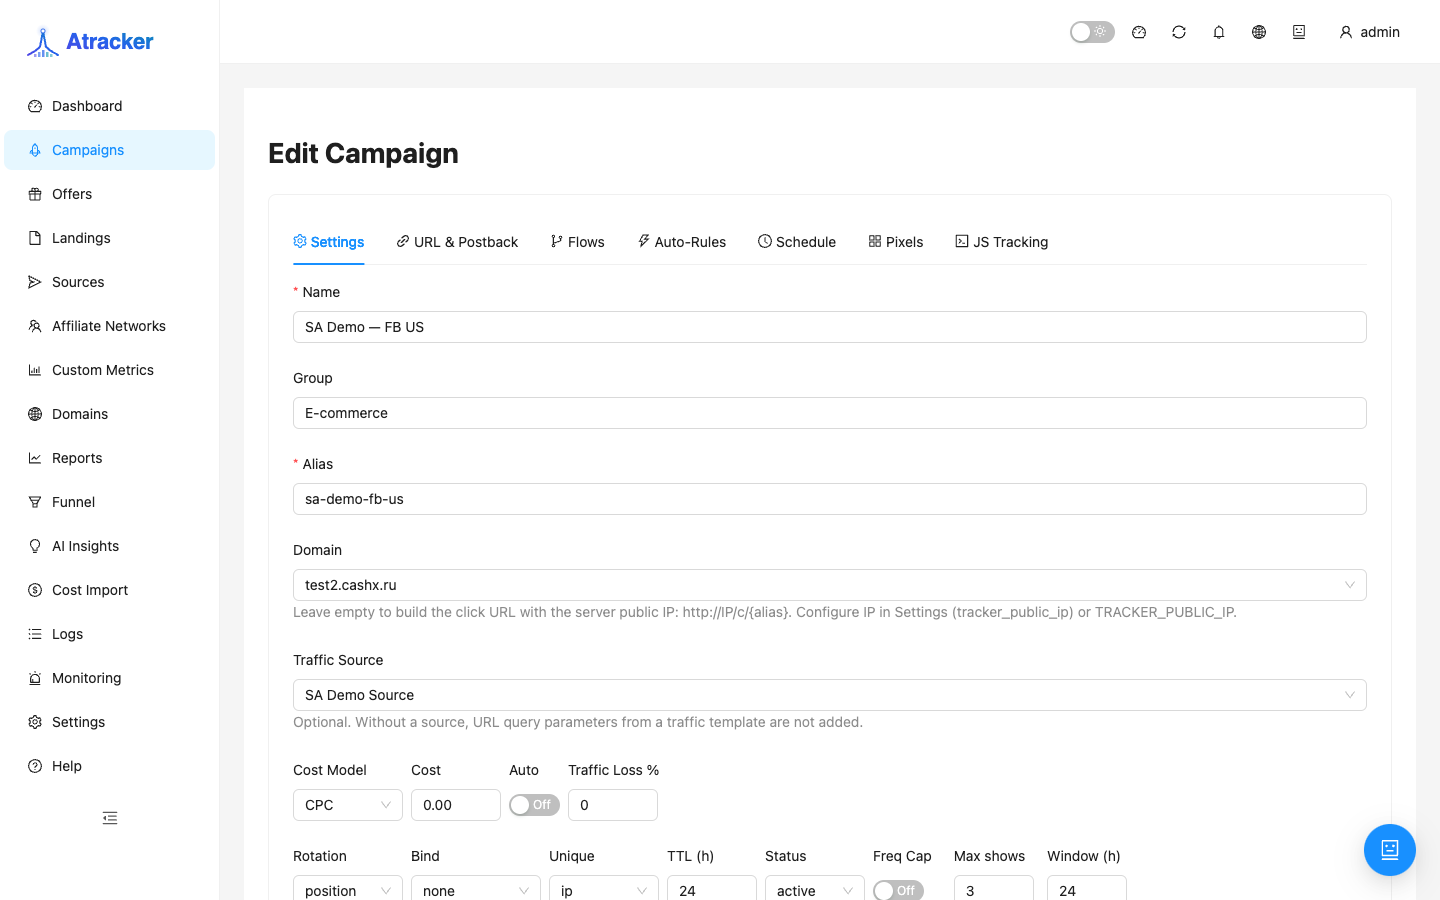Click the Traffic Source hint starting "Optional"
1440x900 pixels.
(x=578, y=722)
